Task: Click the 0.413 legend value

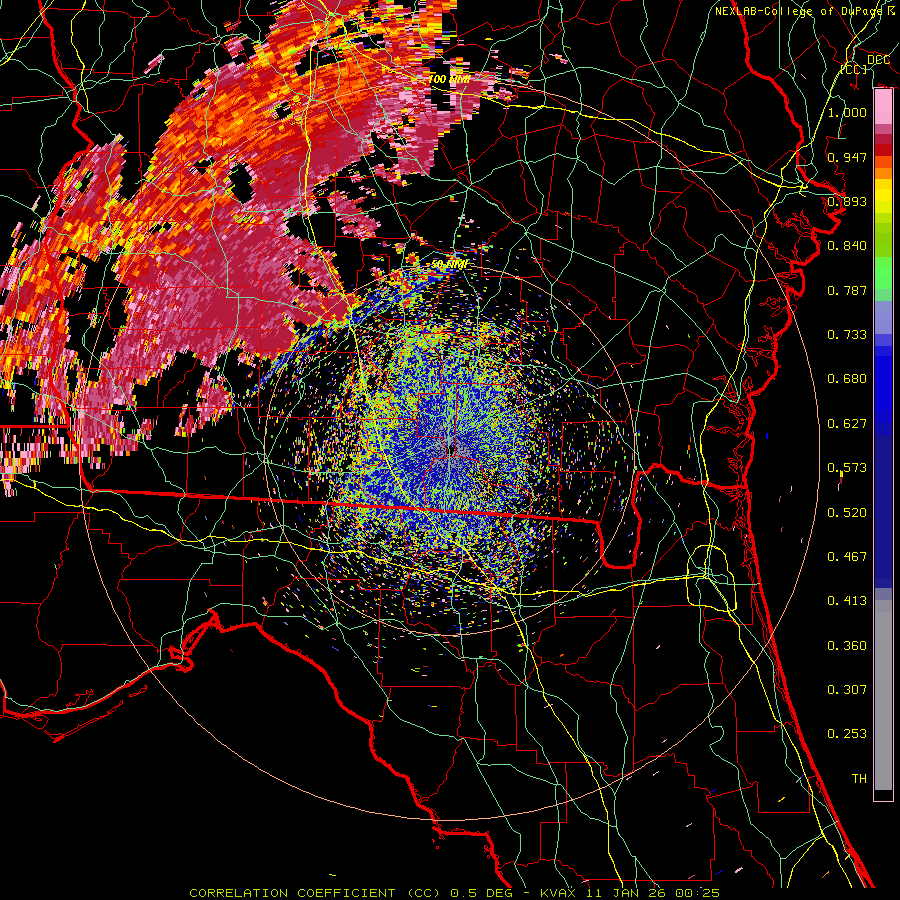Action: [x=847, y=600]
